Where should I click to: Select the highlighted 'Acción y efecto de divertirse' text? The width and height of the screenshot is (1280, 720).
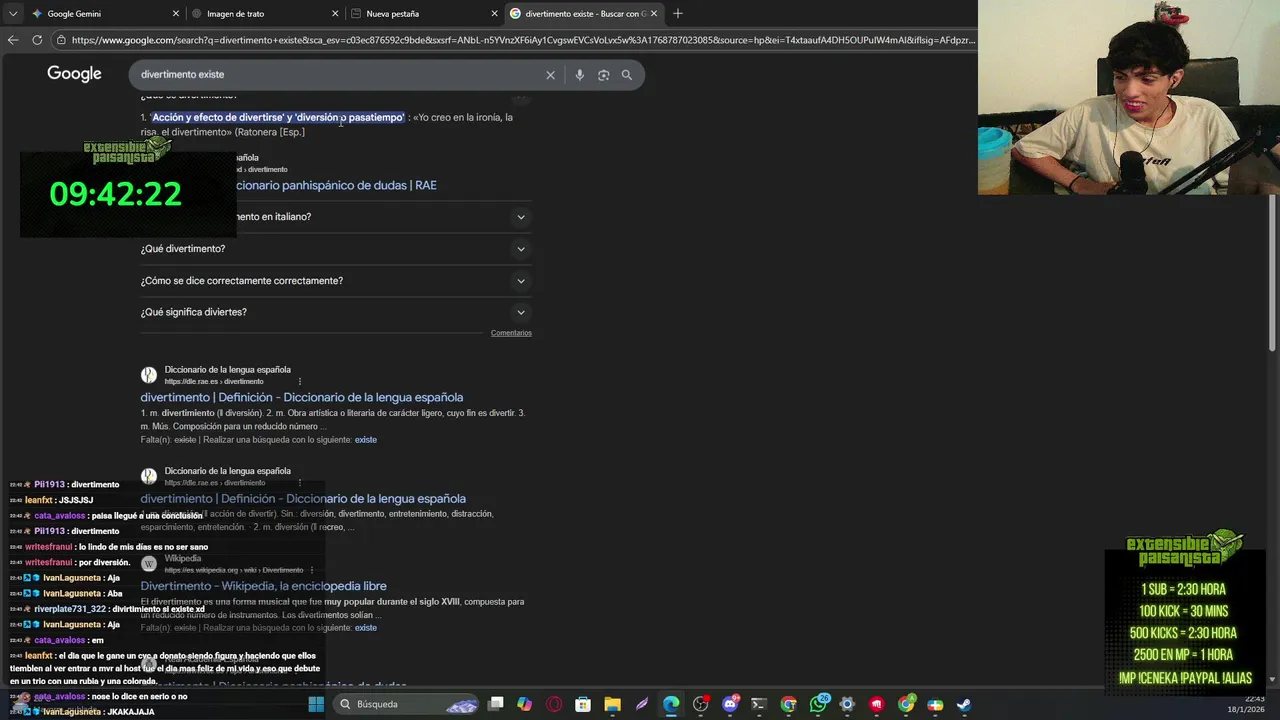click(278, 118)
